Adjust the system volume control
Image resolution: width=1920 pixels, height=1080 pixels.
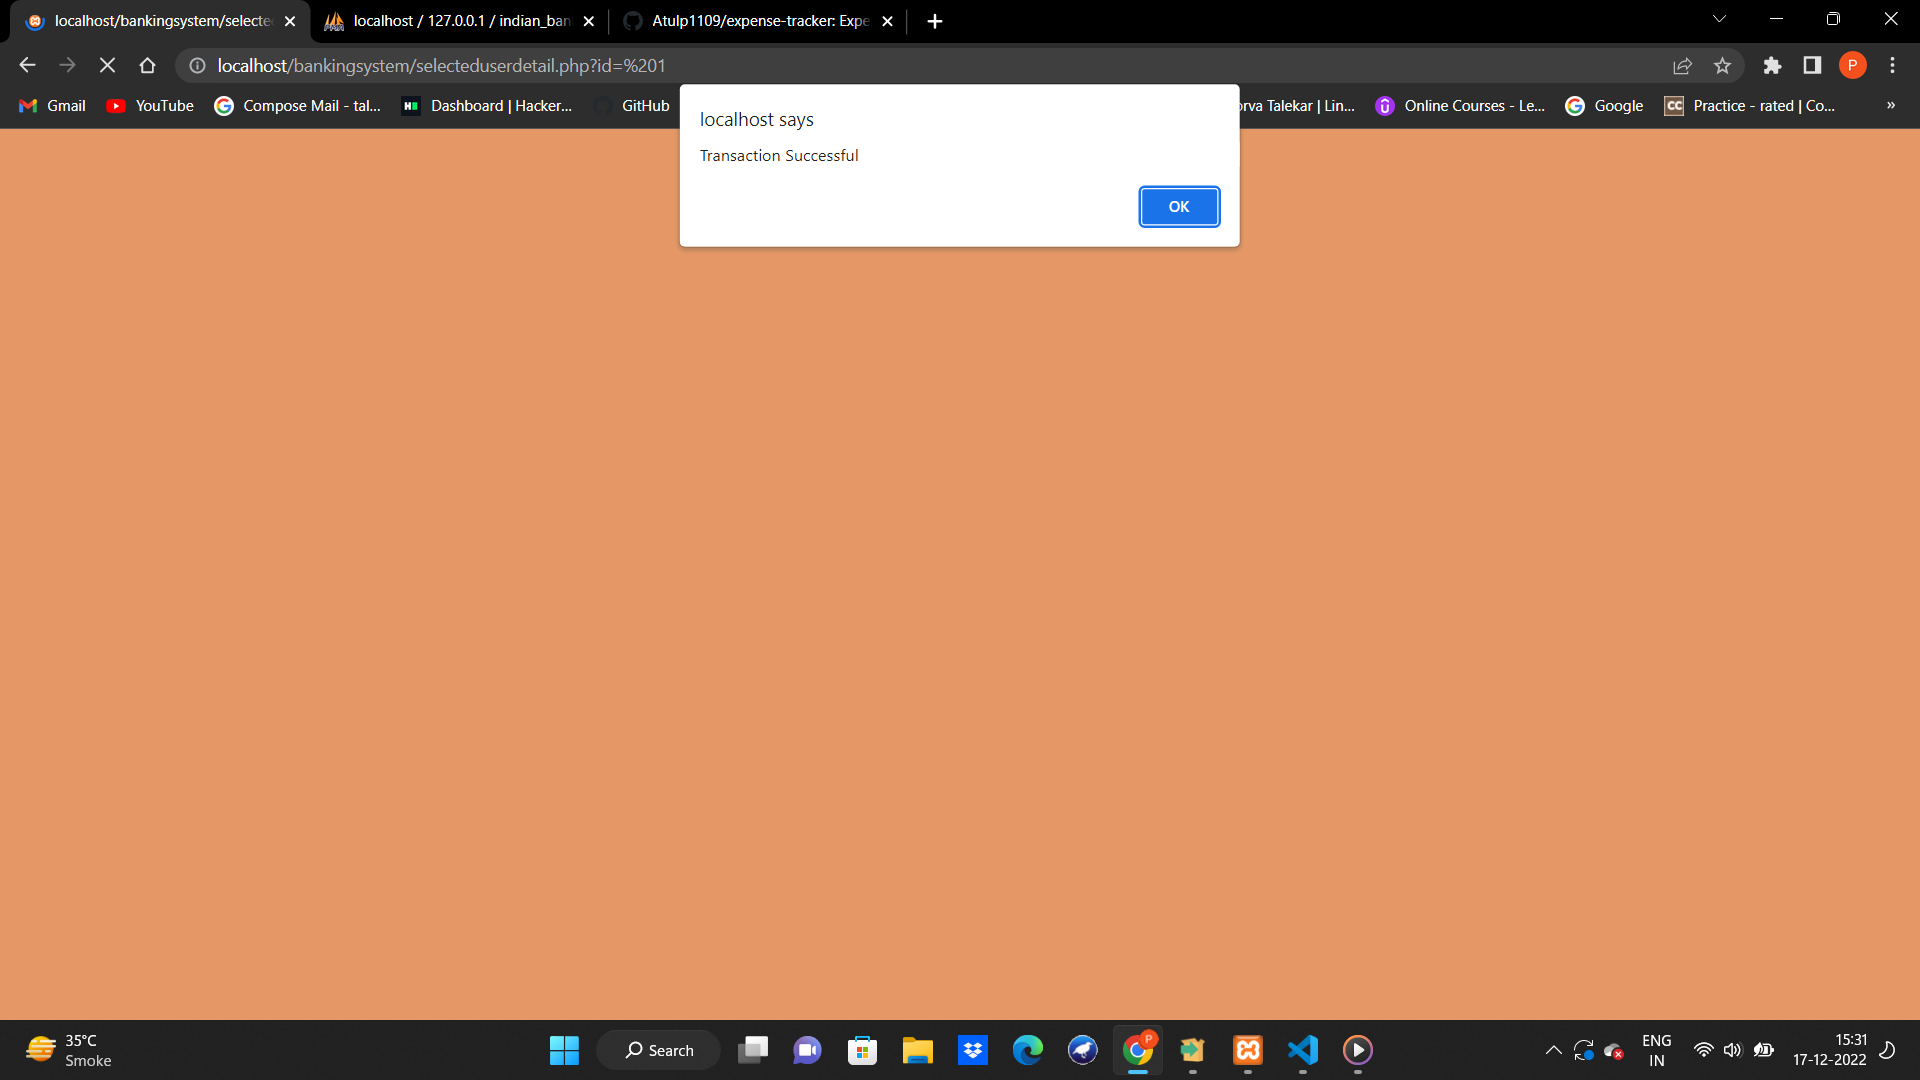coord(1733,1050)
